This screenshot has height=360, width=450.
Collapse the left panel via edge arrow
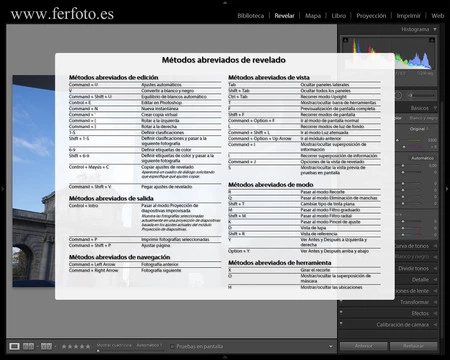click(2, 189)
